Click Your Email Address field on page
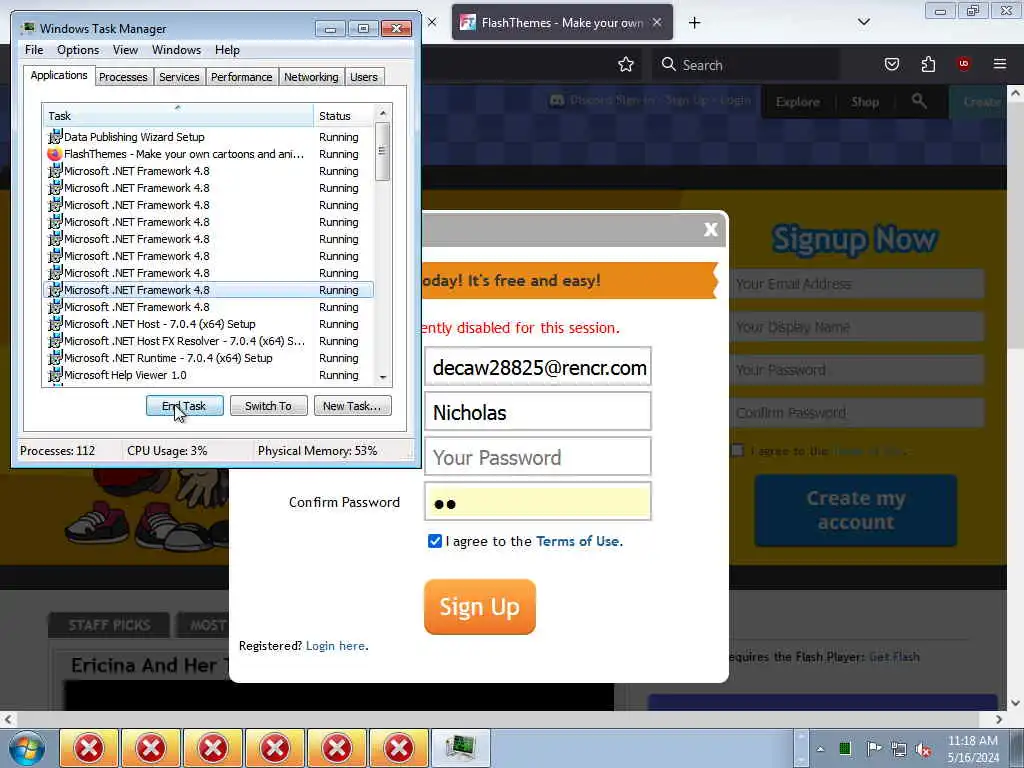The image size is (1024, 768). pos(856,284)
